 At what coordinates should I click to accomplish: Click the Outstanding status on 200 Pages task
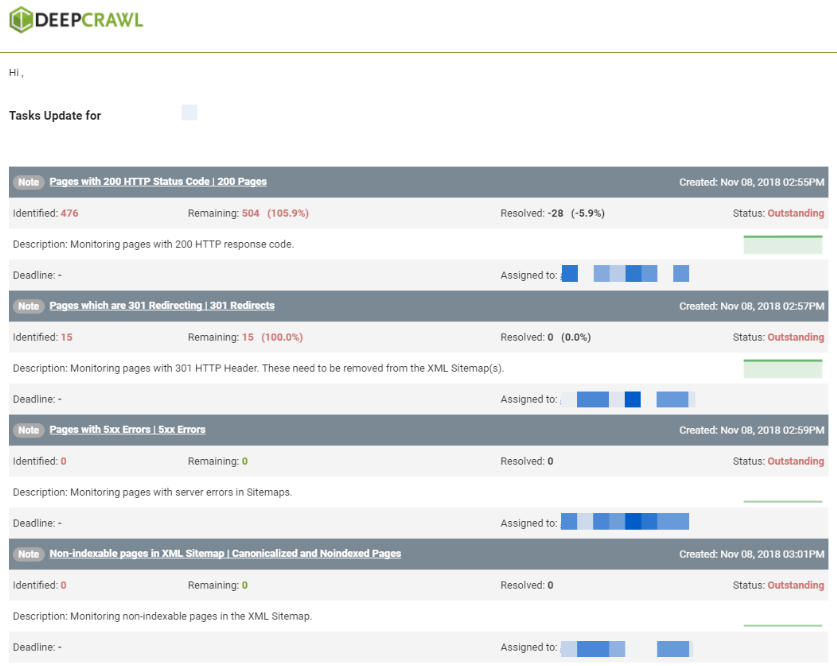click(797, 213)
